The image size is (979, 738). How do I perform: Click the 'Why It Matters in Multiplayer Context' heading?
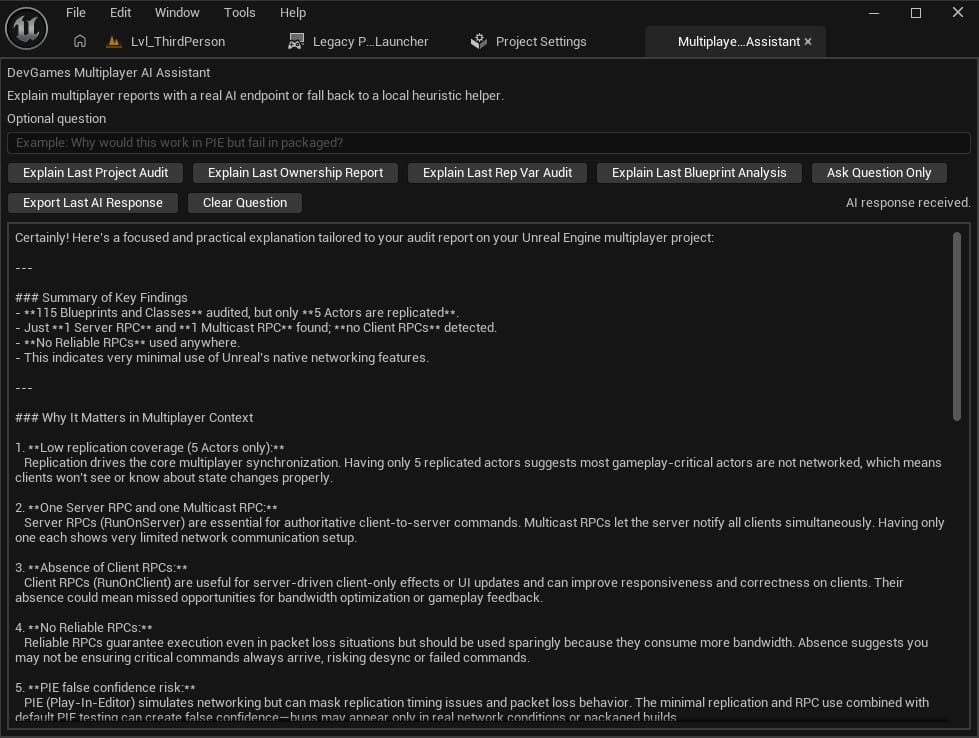point(134,418)
